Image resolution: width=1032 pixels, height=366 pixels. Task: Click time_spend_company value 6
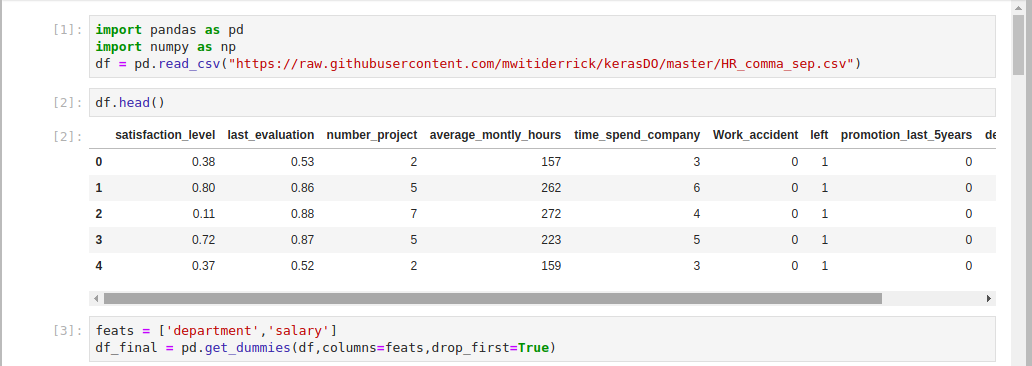pyautogui.click(x=696, y=188)
